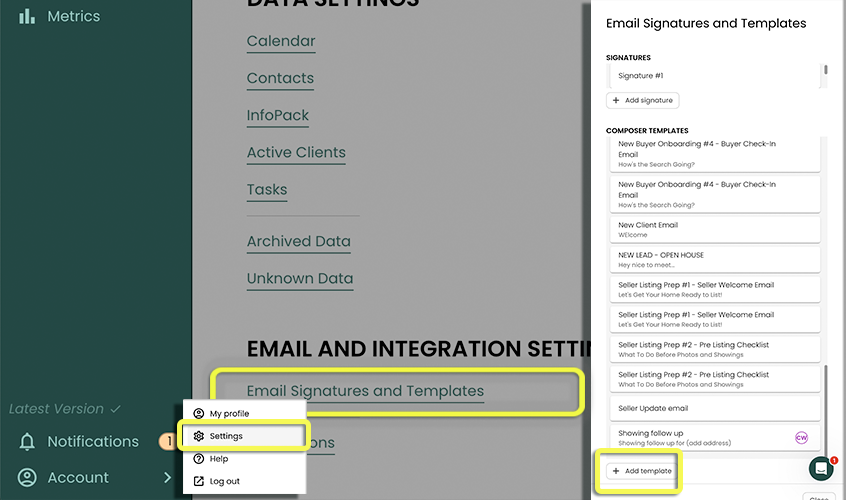Click the Help question mark icon
Image resolution: width=846 pixels, height=500 pixels.
click(x=198, y=459)
